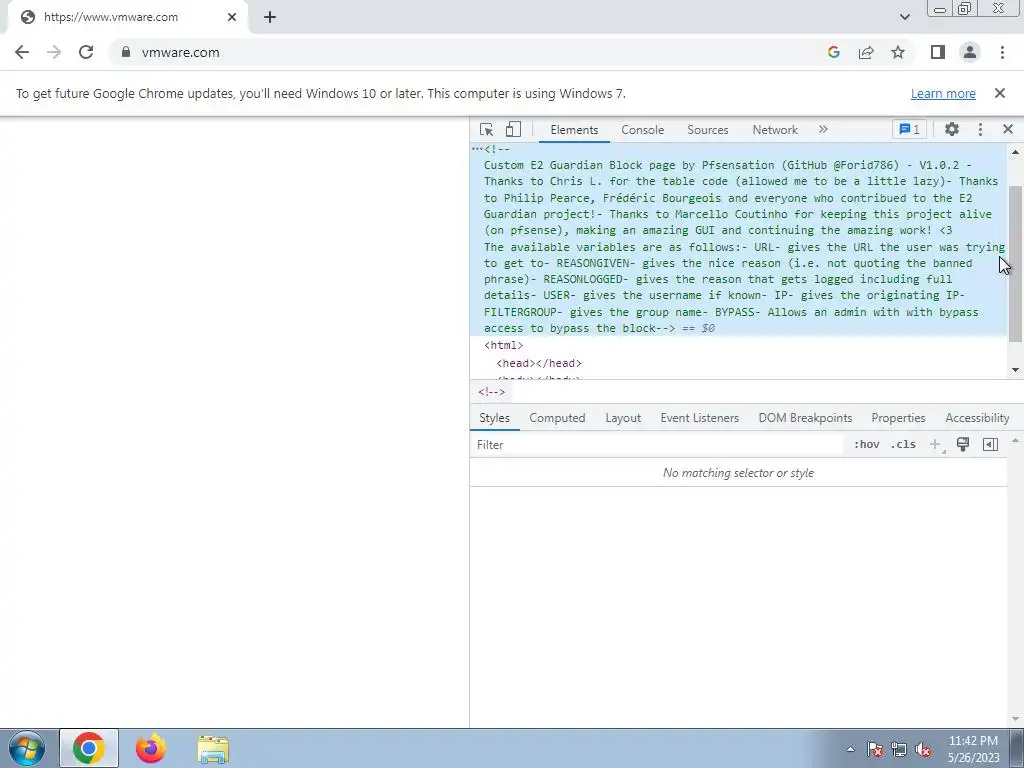Toggle .cls element classes panel

pos(903,445)
